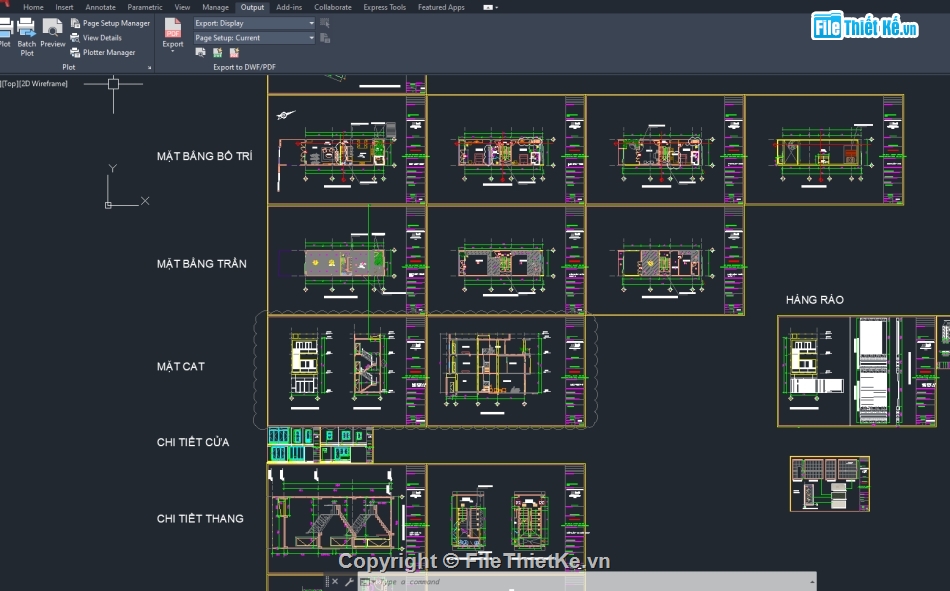Viewport: 950px width, 591px height.
Task: Click the fence sheet under HÀNG RÀO
Action: point(857,371)
